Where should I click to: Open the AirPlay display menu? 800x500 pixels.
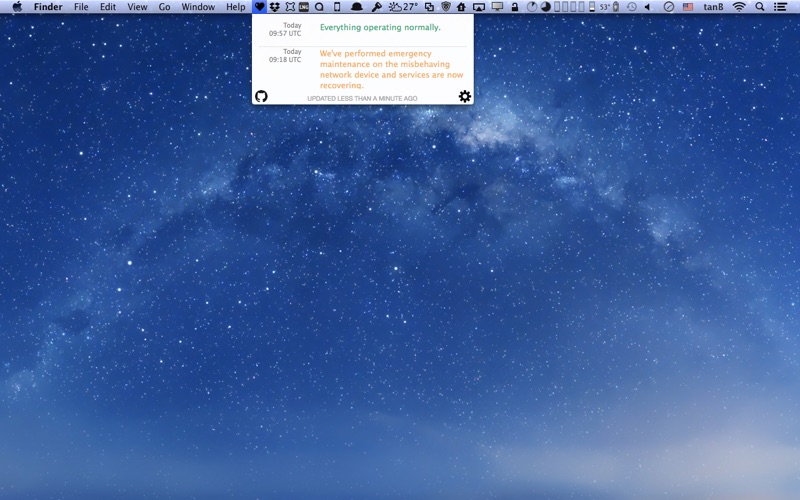[x=479, y=7]
